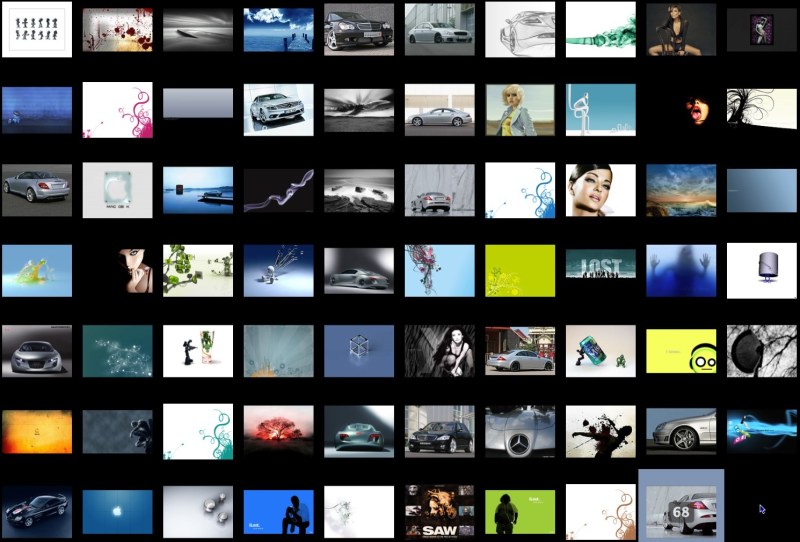Select the red tree sunset wallpaper
800x542 pixels.
coord(279,430)
